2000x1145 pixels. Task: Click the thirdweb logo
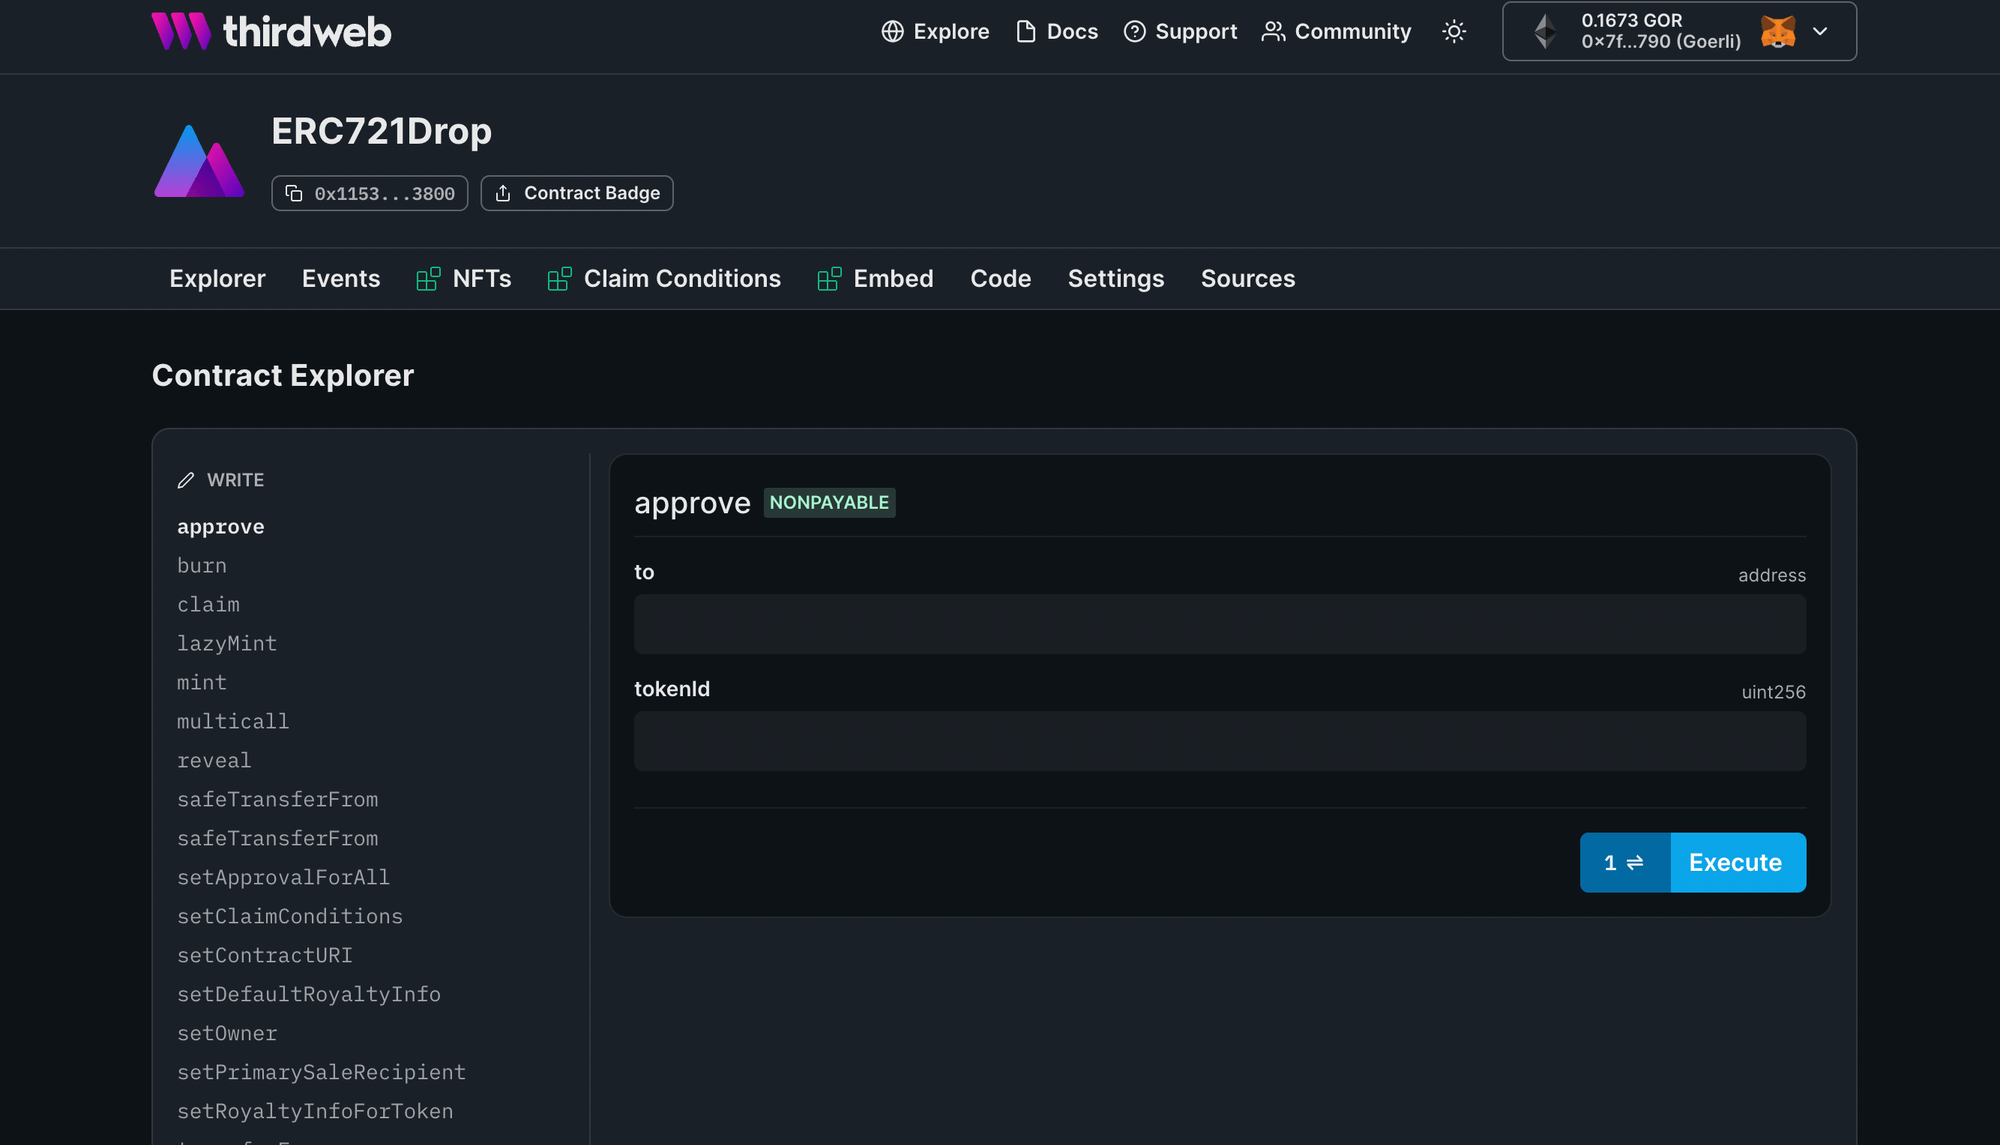tap(270, 31)
